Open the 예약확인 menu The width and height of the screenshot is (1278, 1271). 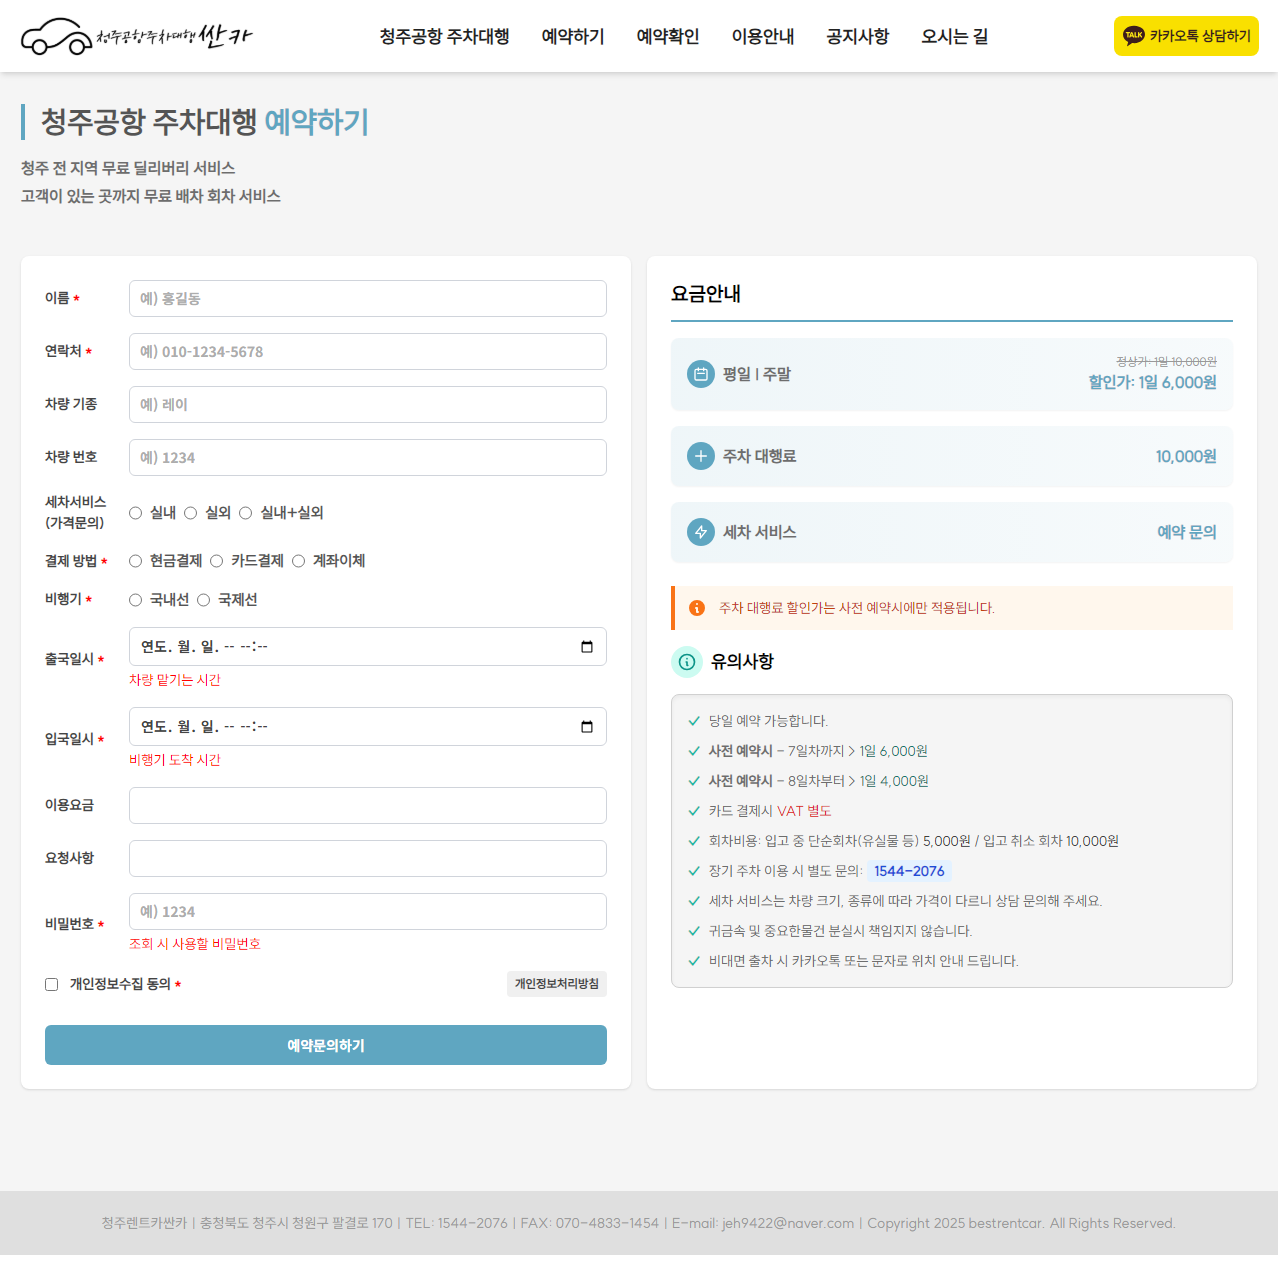coord(668,37)
